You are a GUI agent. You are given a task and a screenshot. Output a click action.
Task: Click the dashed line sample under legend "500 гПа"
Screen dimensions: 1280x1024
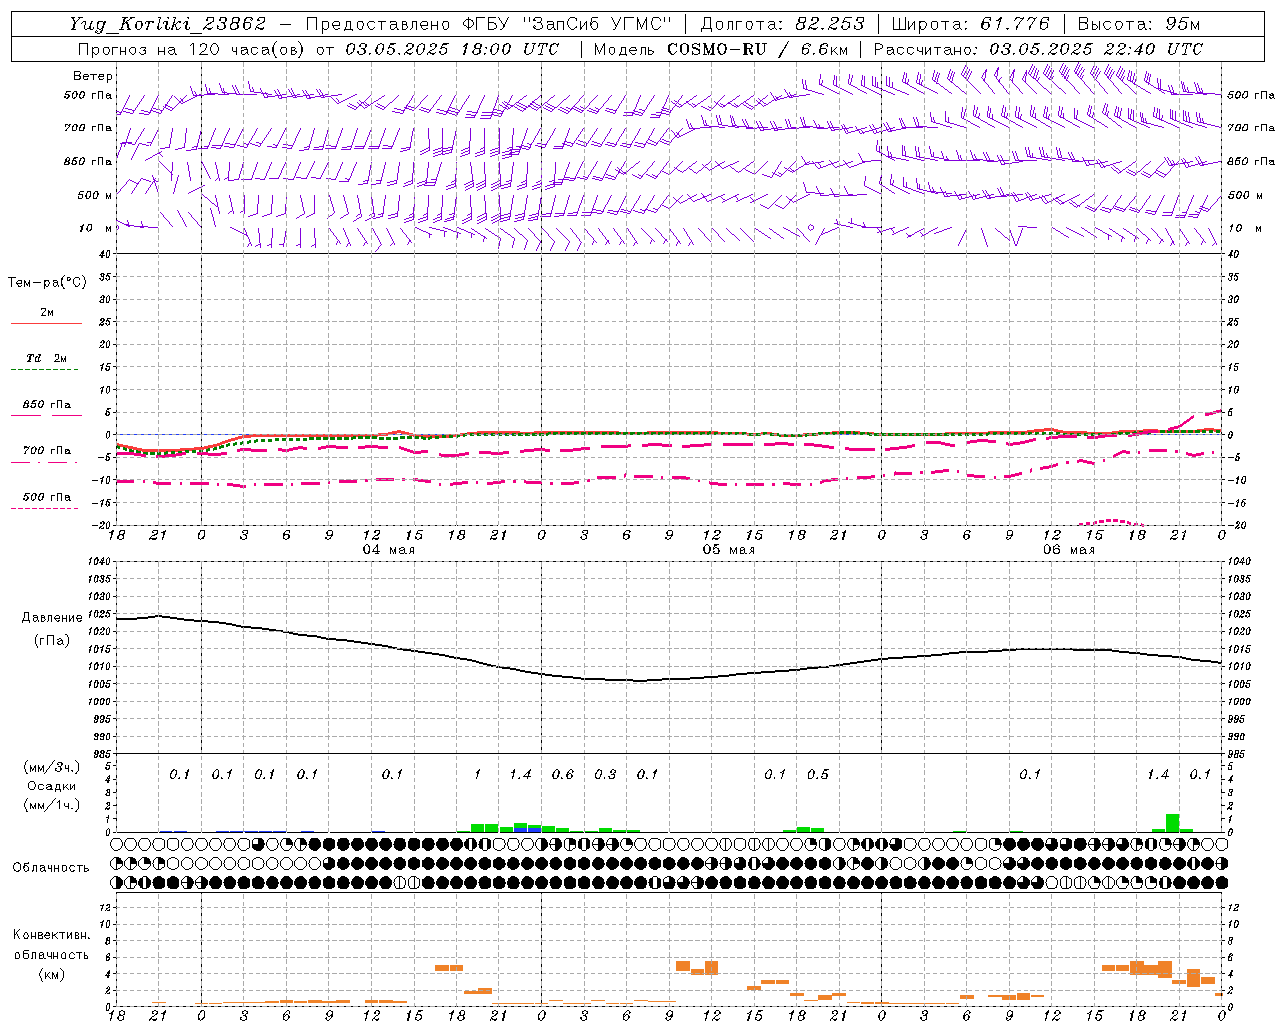pyautogui.click(x=45, y=508)
